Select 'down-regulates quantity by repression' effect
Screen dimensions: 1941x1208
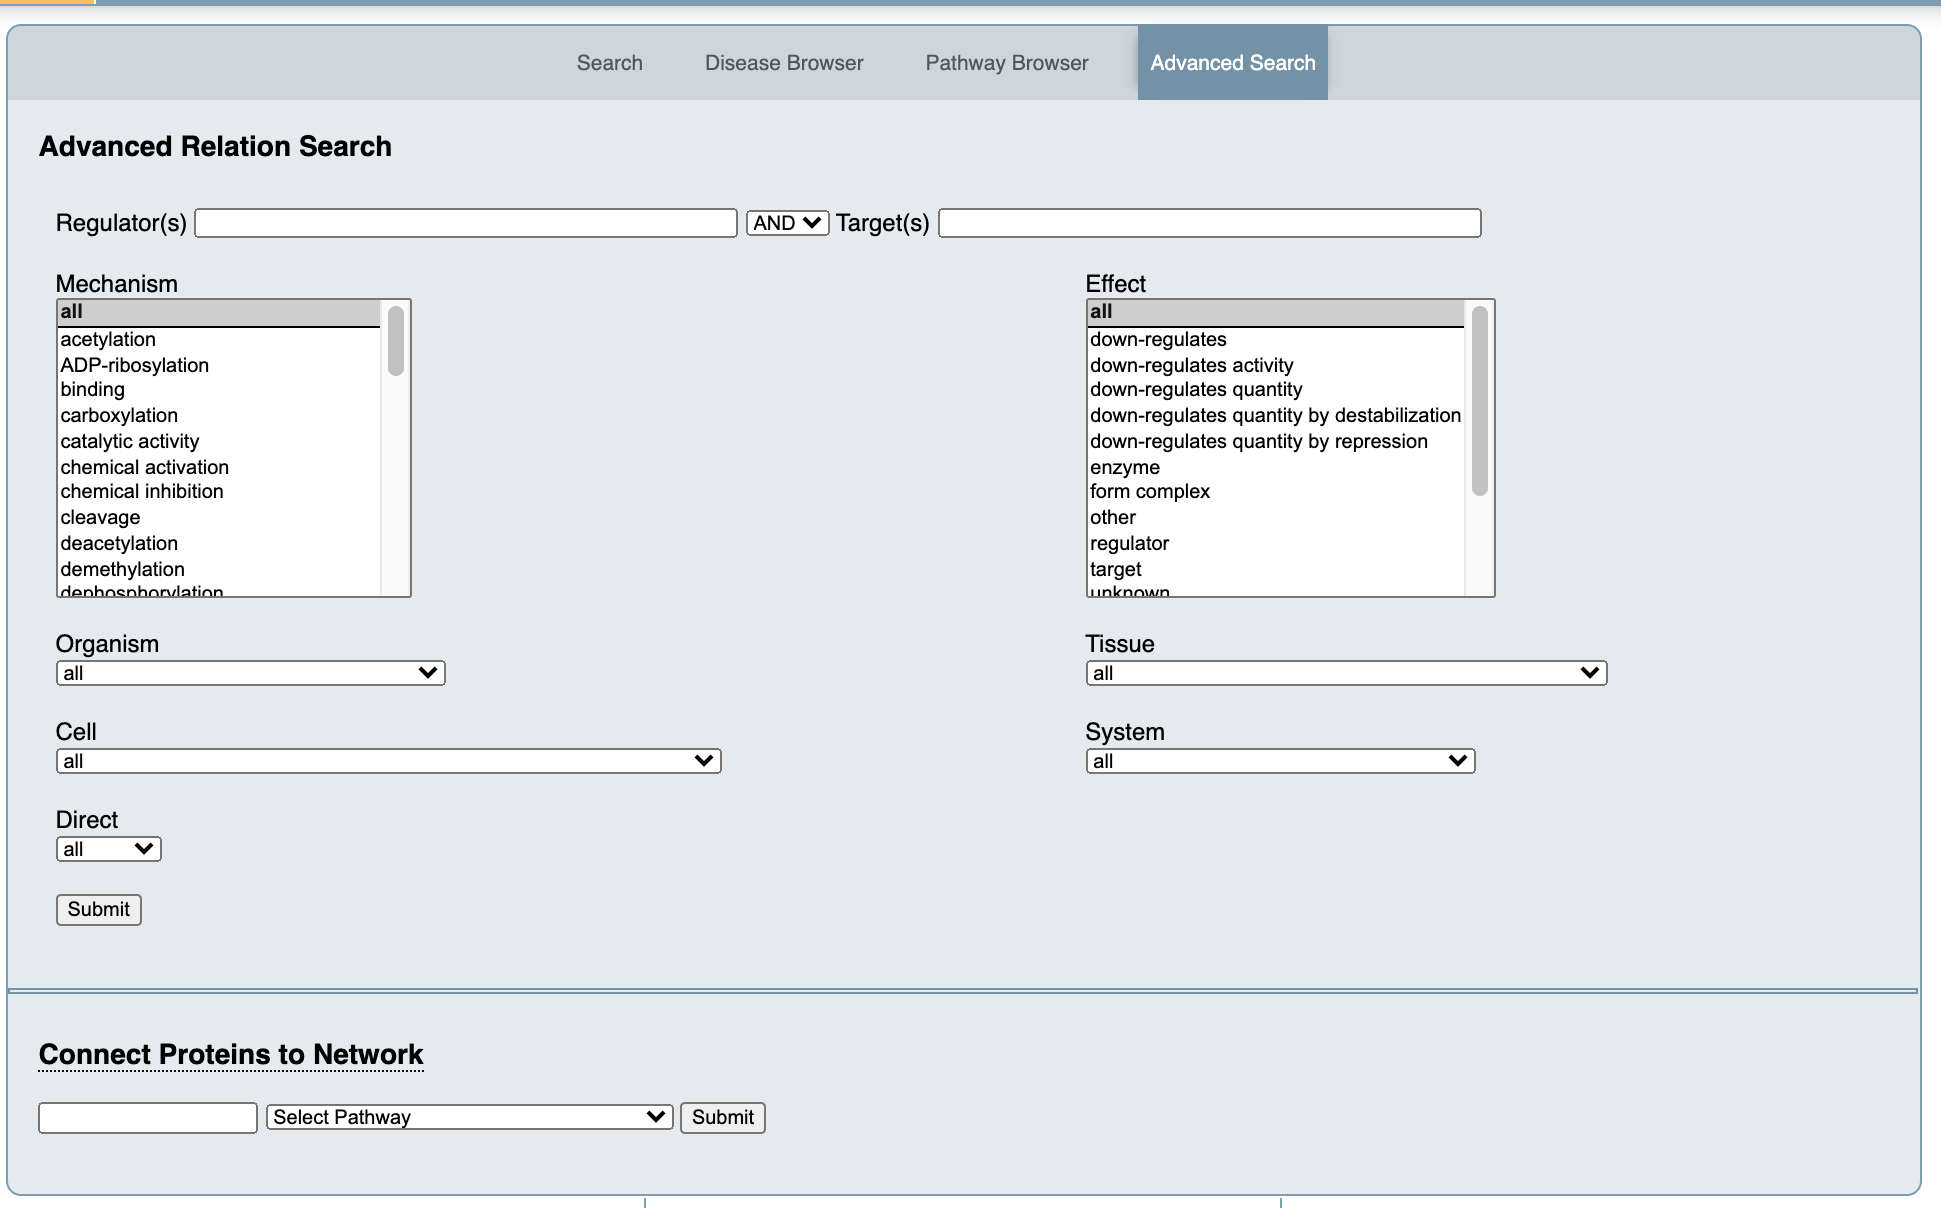tap(1275, 442)
